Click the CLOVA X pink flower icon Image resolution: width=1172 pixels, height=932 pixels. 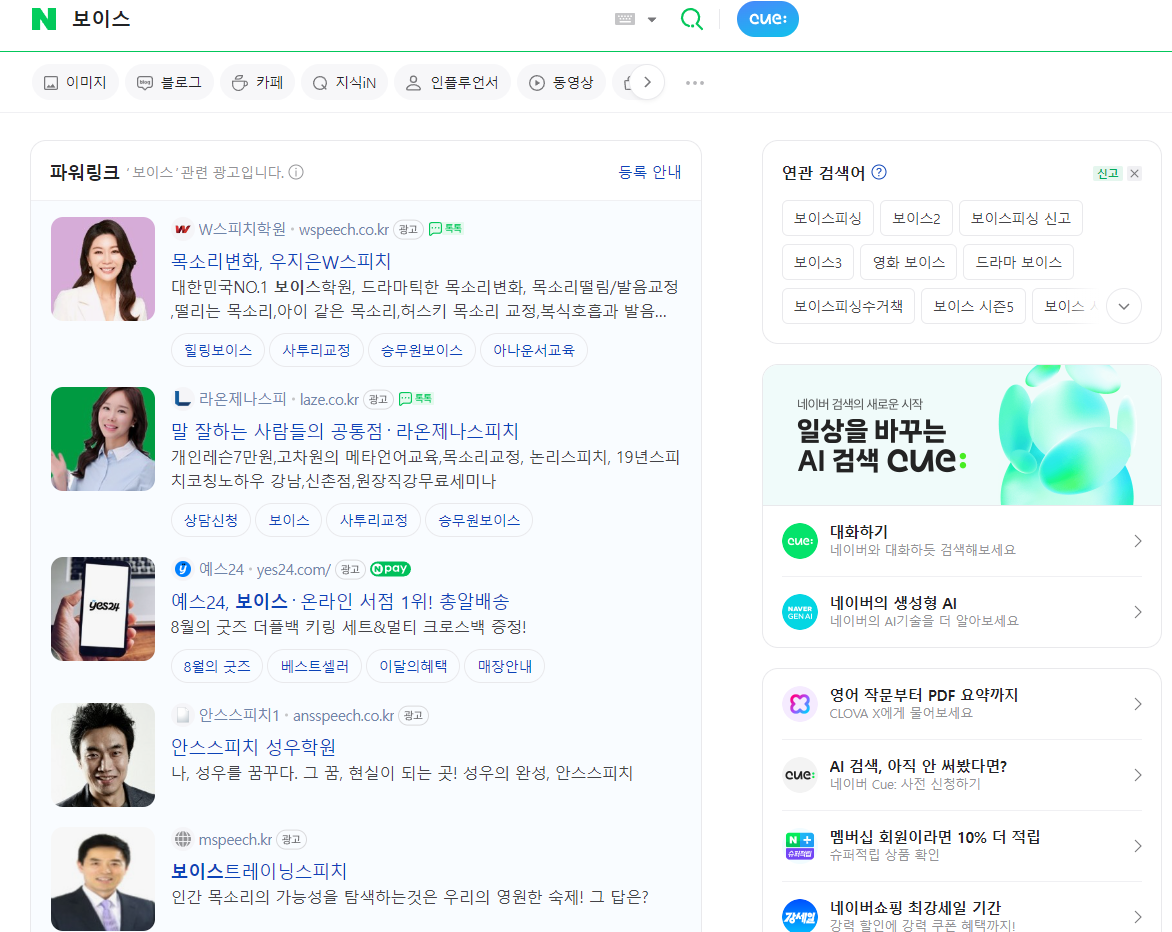click(x=800, y=703)
